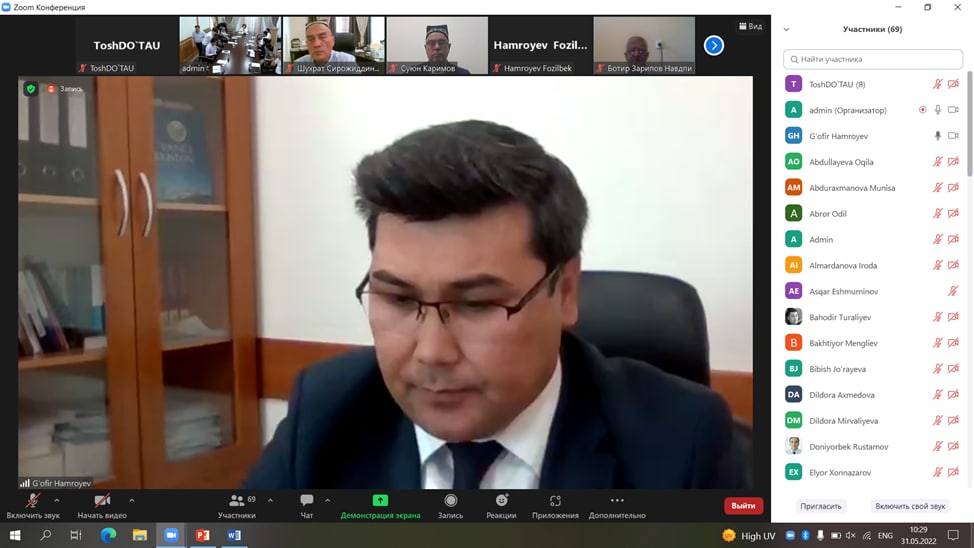Click Включить свой звук button
974x548 pixels.
pos(910,506)
